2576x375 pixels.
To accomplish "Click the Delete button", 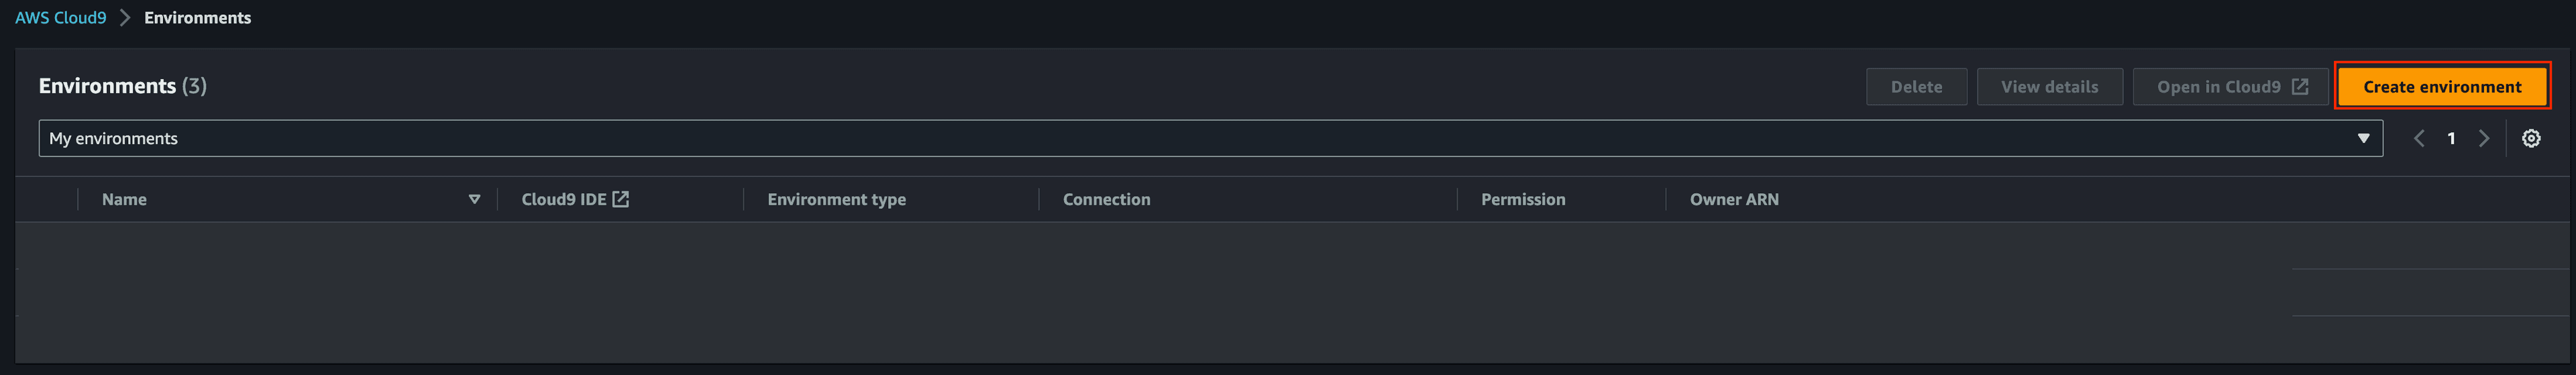I will point(1916,87).
